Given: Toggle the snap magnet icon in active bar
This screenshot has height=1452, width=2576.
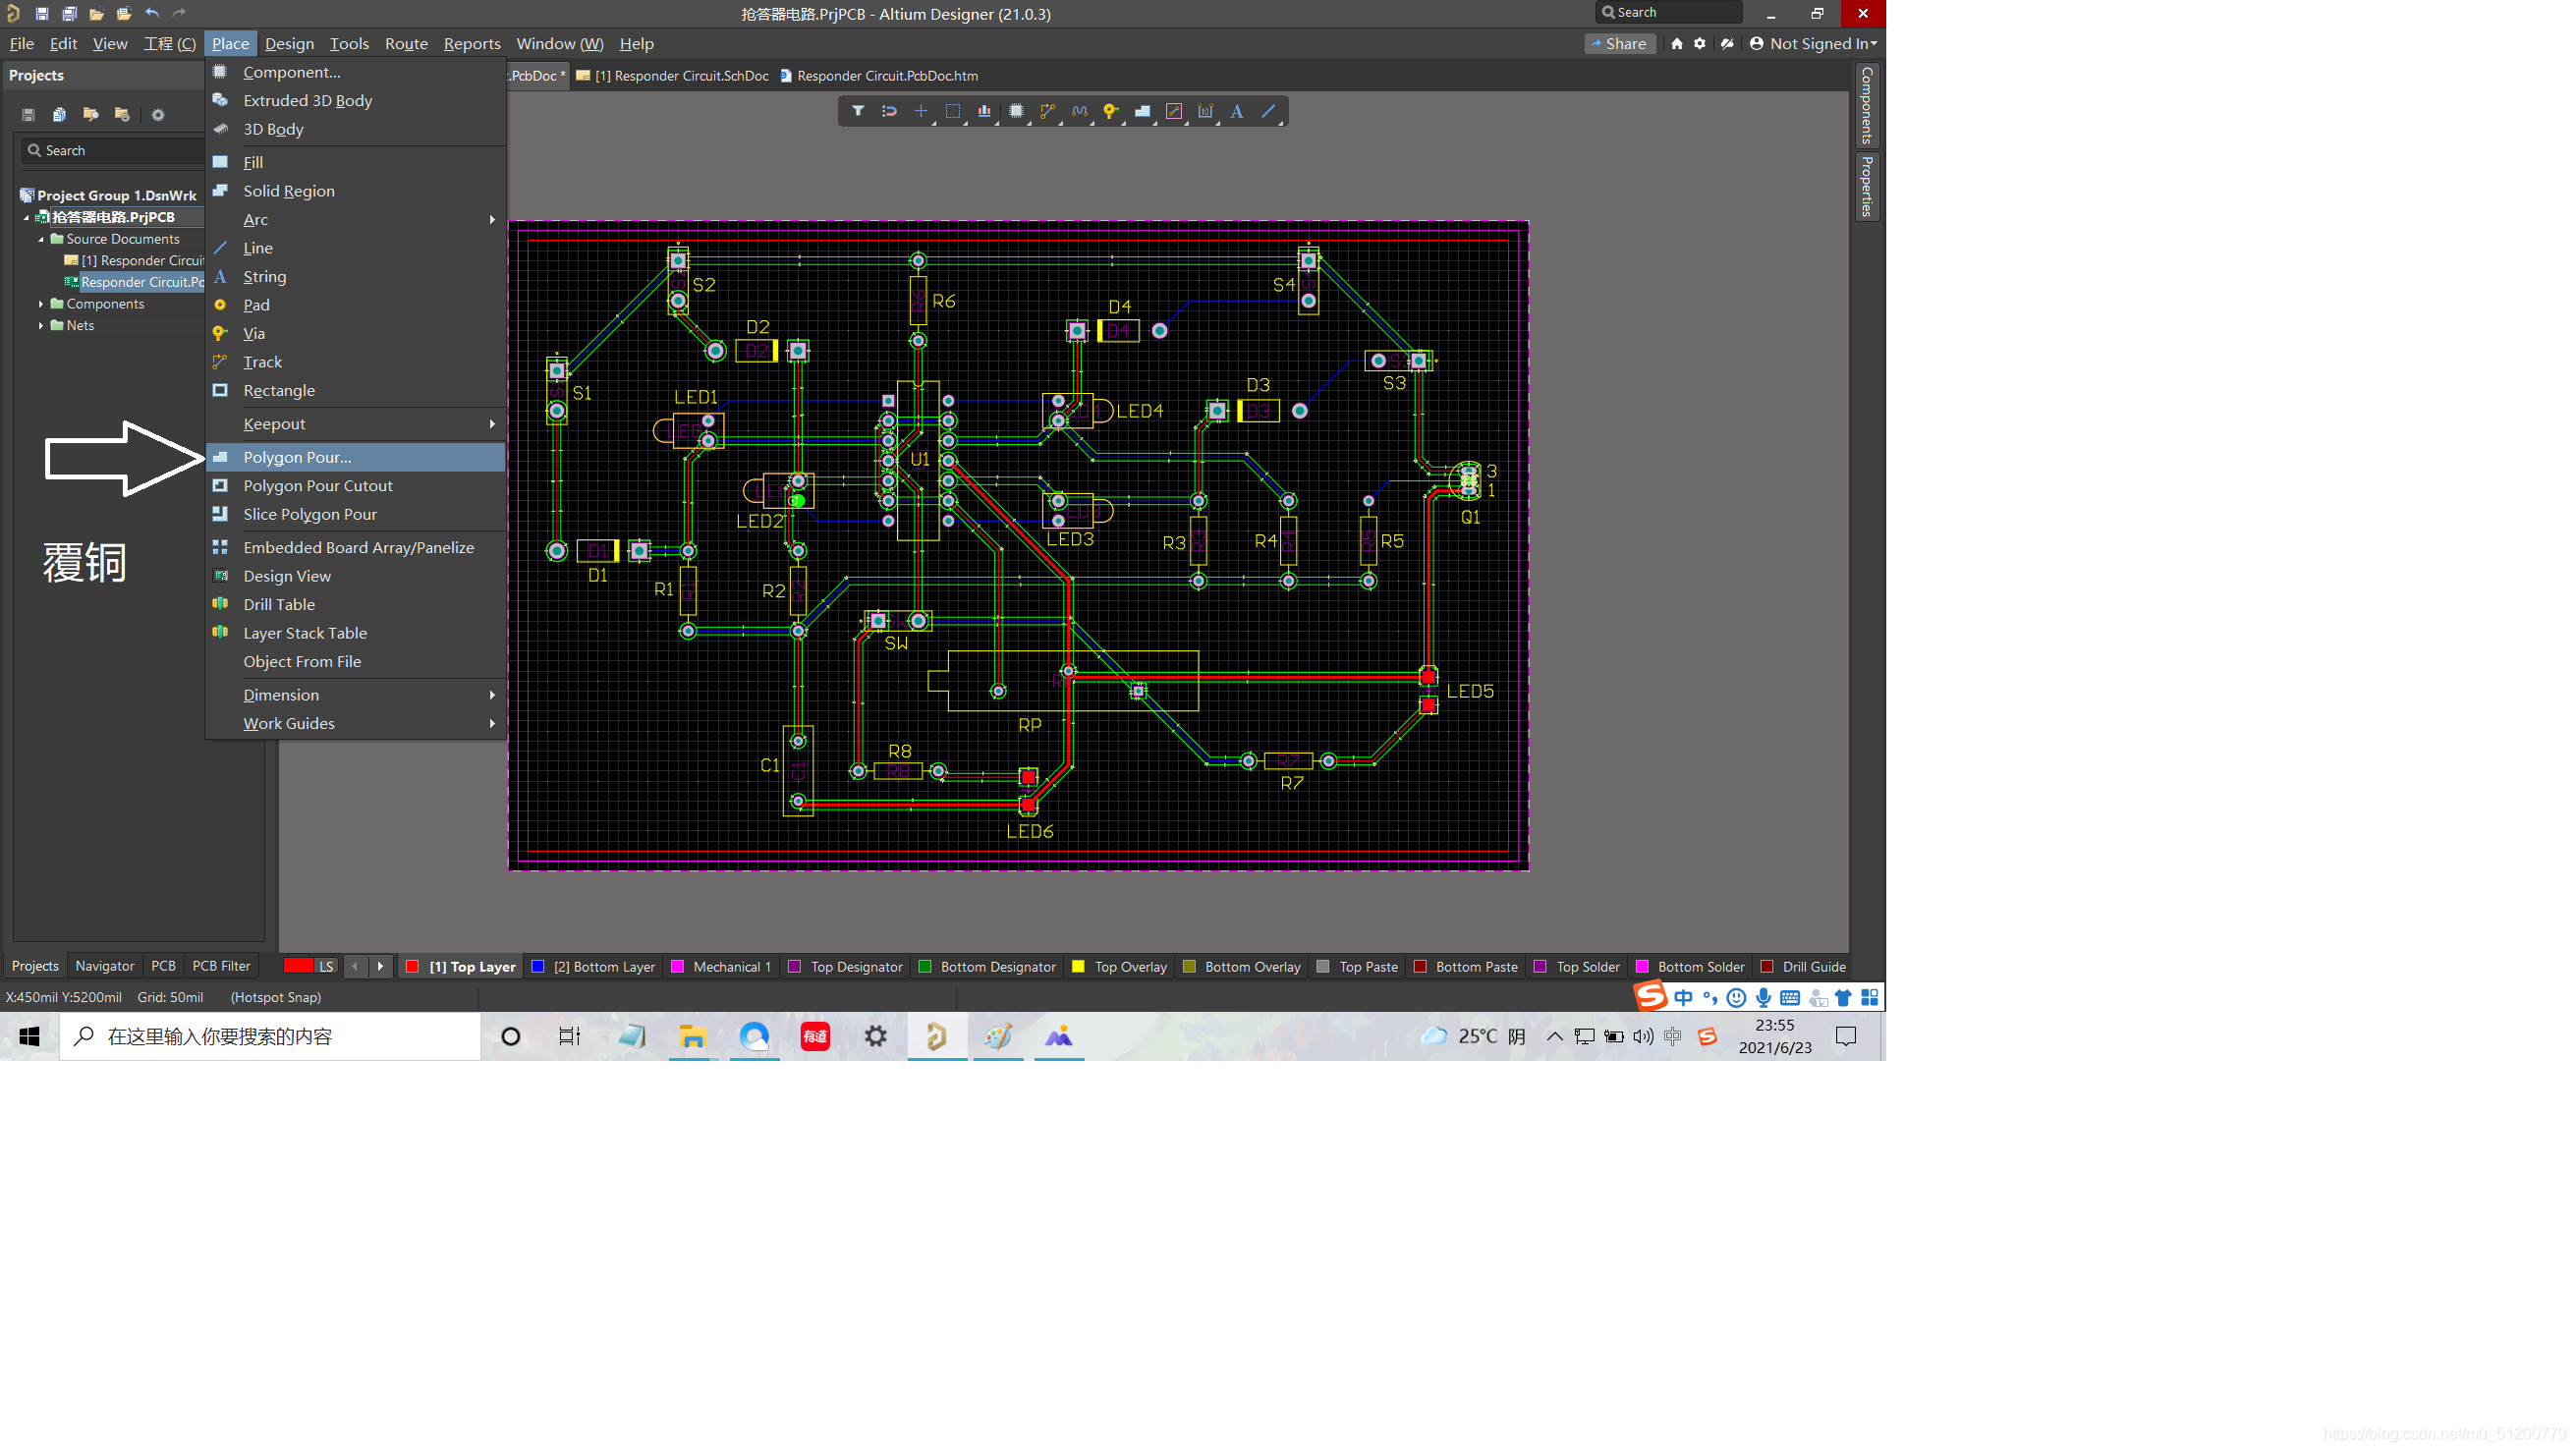Looking at the screenshot, I should [889, 111].
